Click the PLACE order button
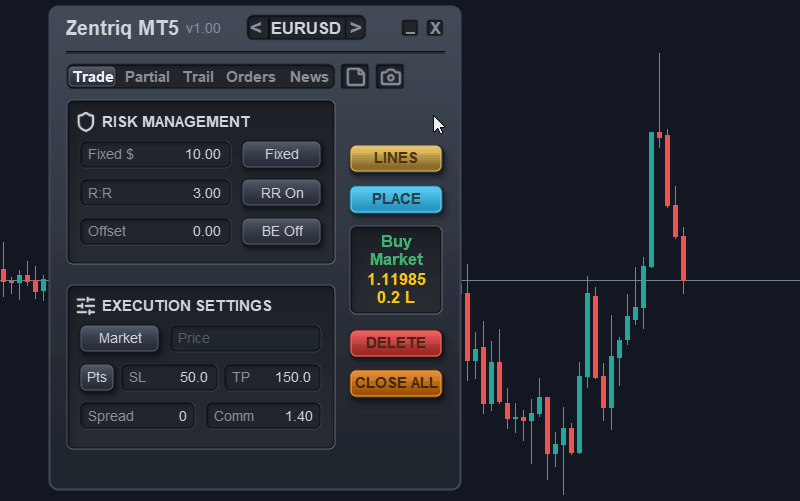 [396, 199]
